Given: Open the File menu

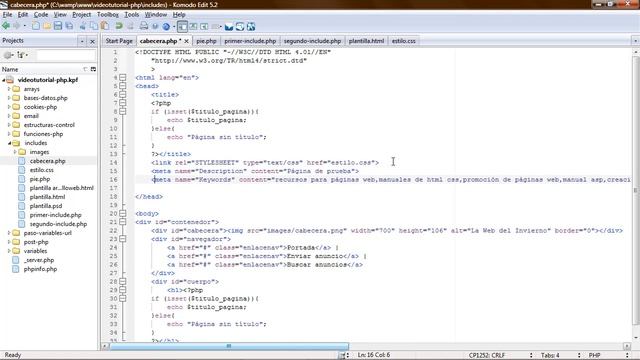Looking at the screenshot, I should 7,14.
